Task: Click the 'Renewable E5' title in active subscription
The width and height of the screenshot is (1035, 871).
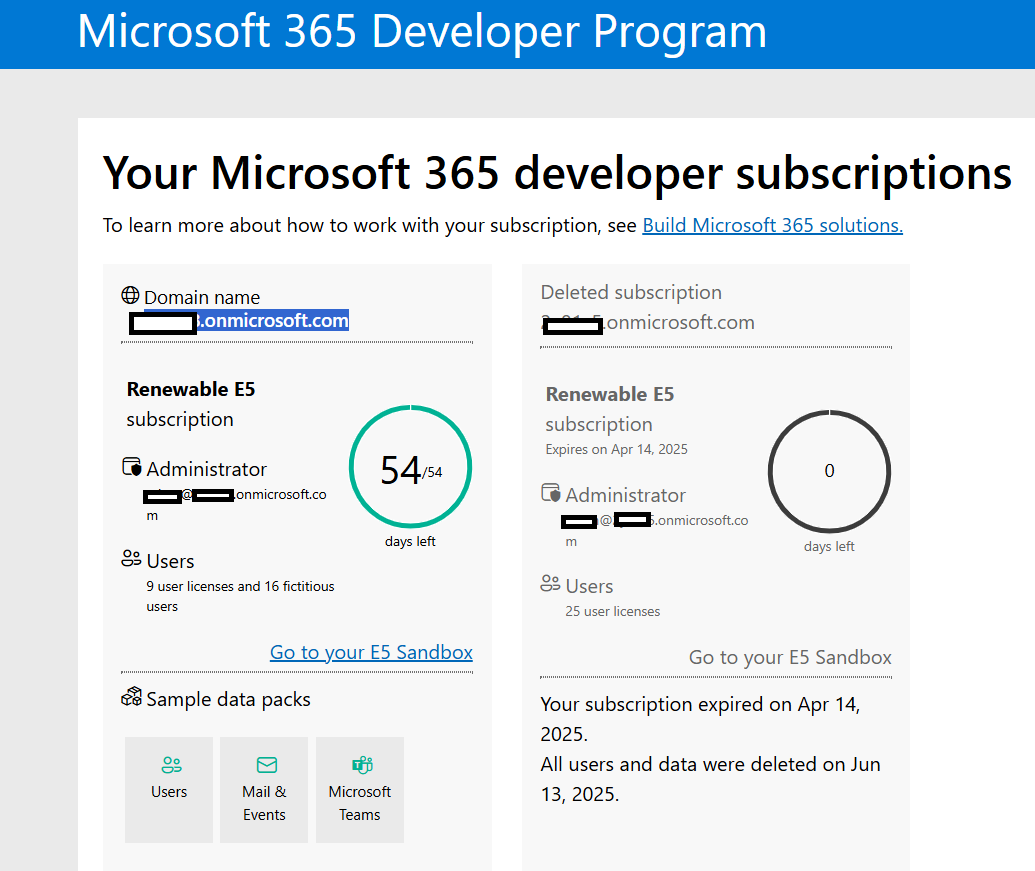Action: tap(191, 389)
